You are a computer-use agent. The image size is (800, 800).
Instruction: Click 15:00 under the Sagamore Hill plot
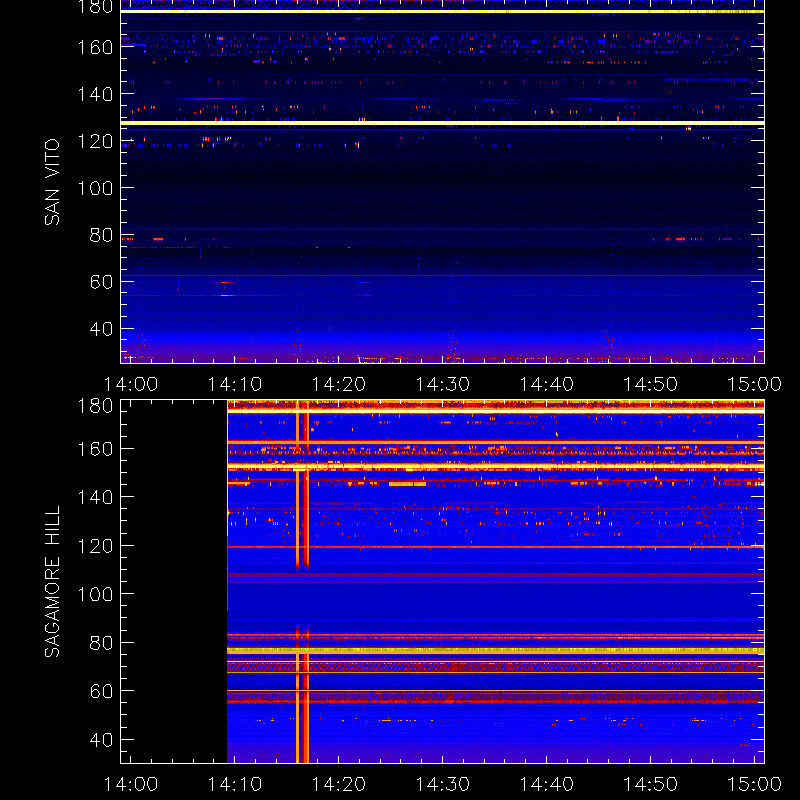(x=754, y=784)
